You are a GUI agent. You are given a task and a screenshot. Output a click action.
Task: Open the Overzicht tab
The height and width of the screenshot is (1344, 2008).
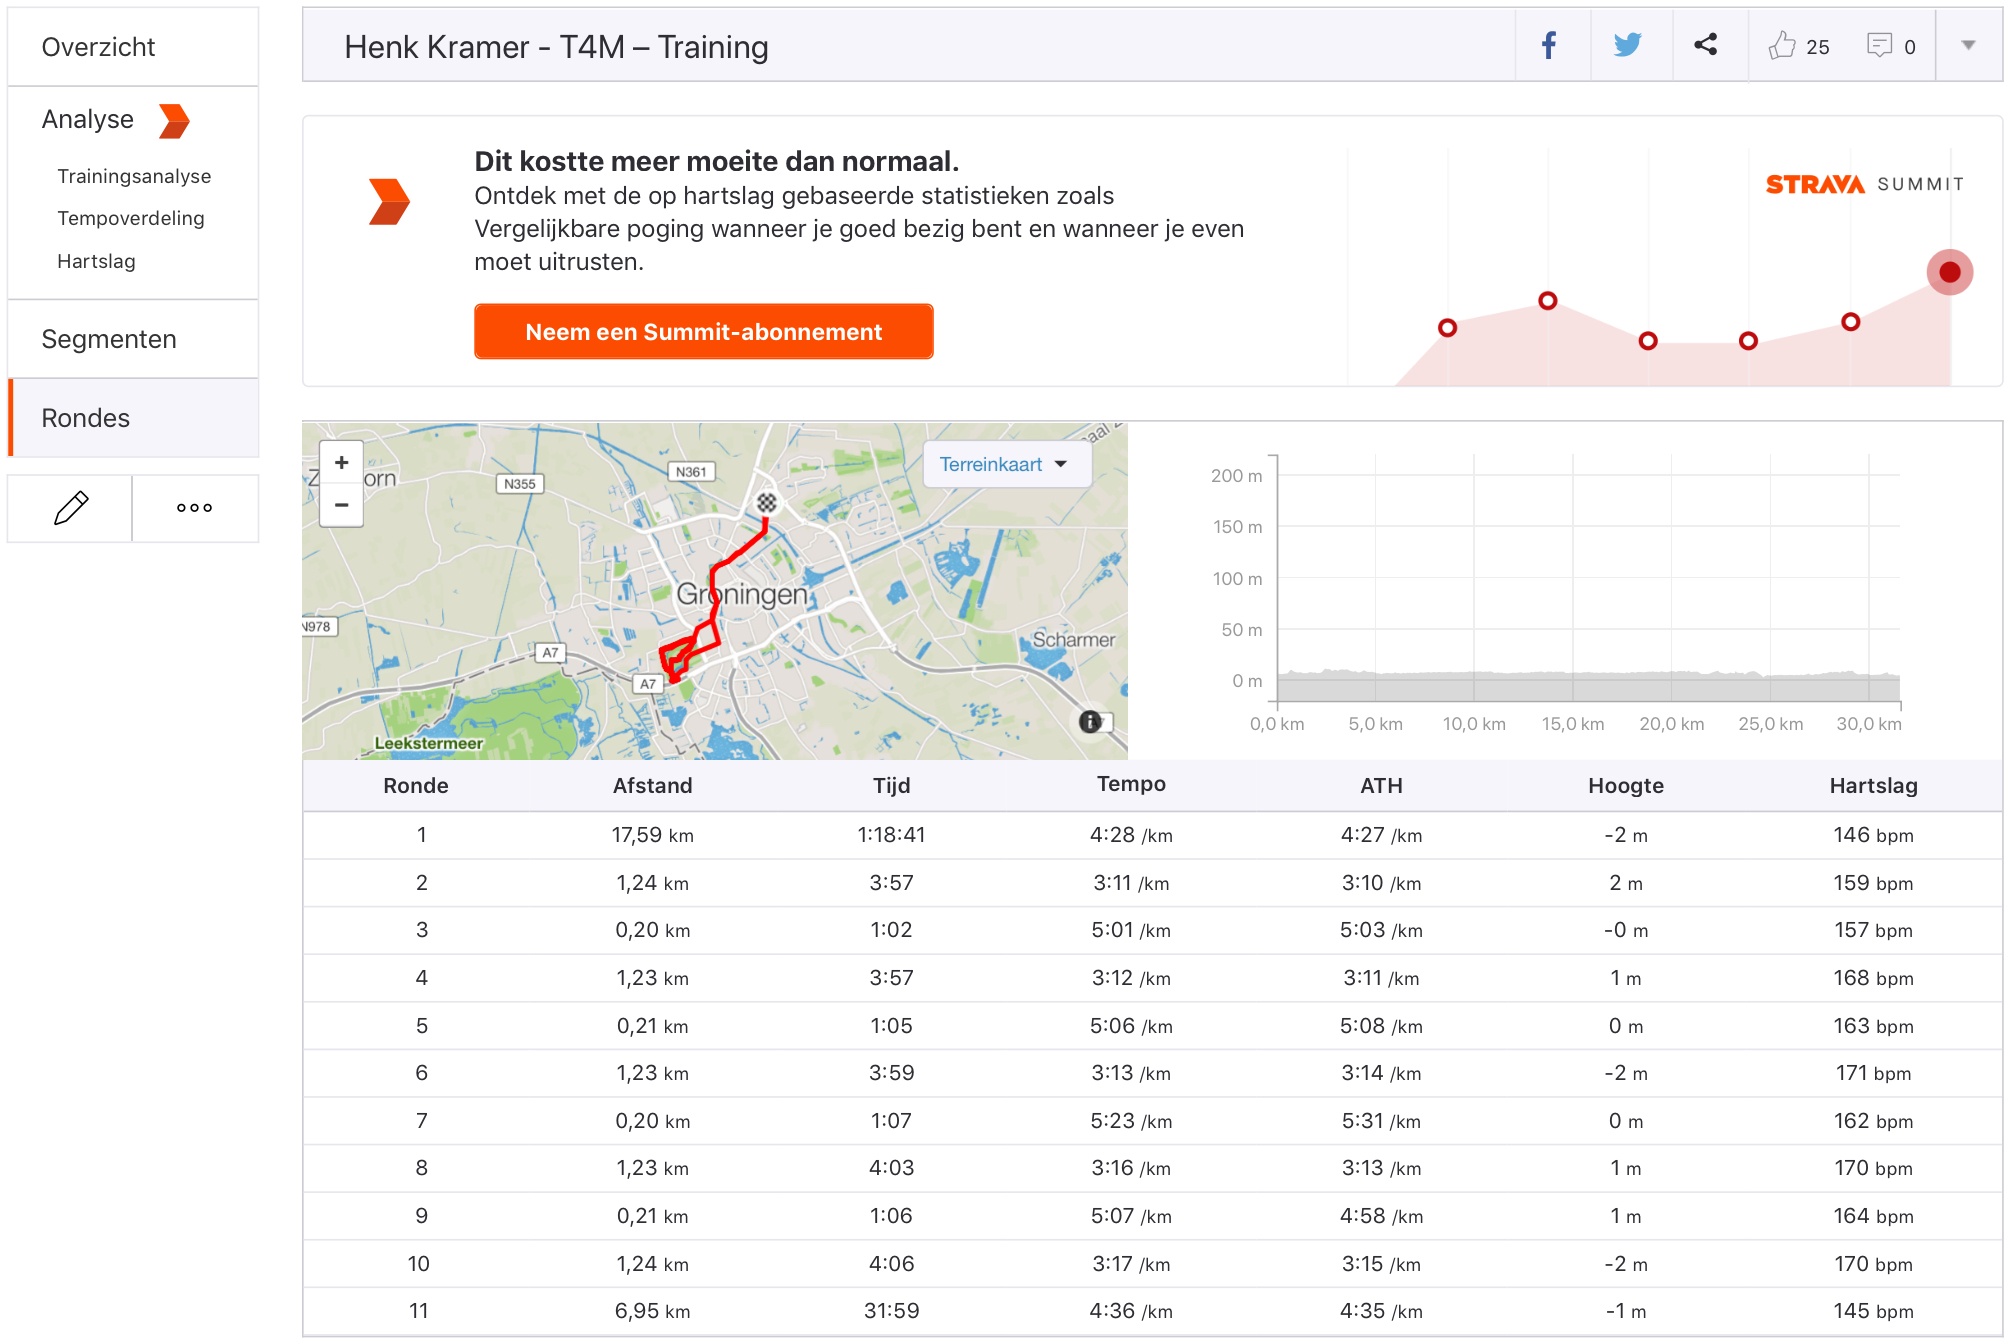click(98, 47)
